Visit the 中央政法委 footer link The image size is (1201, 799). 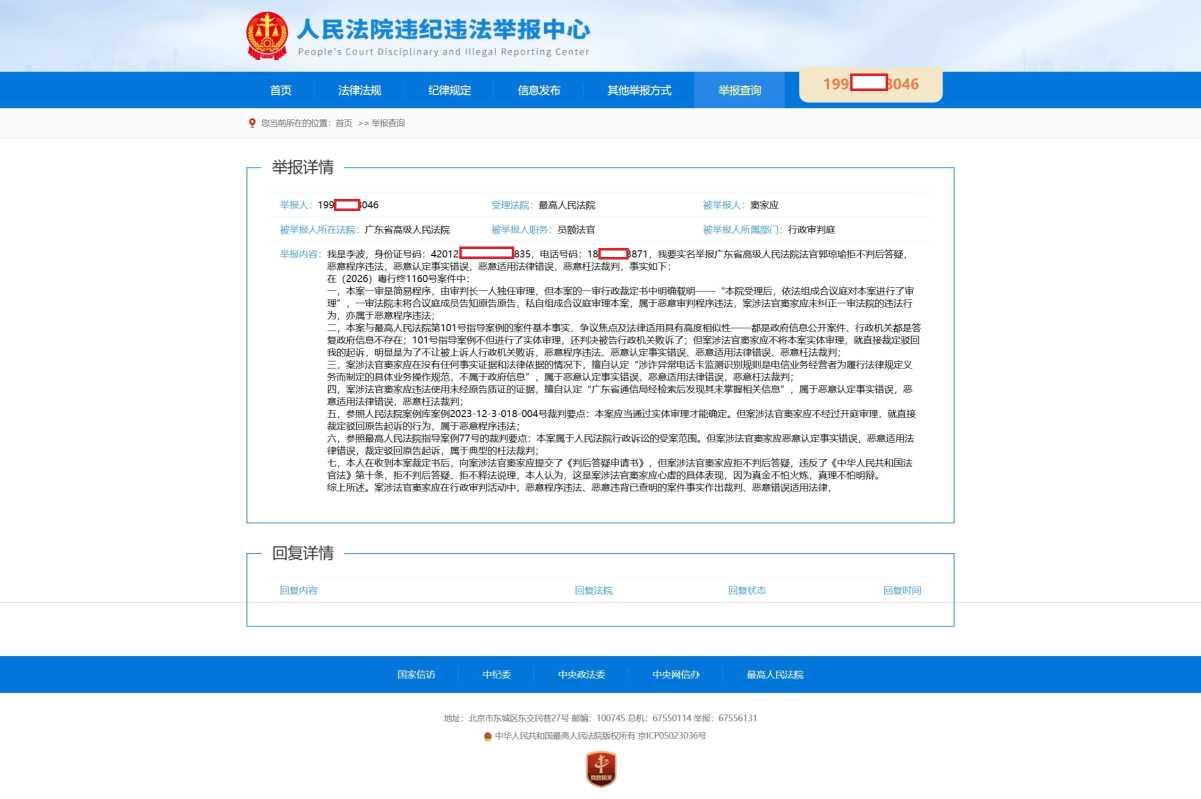pos(582,675)
